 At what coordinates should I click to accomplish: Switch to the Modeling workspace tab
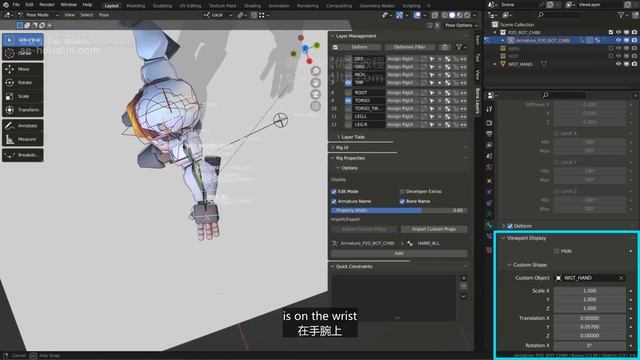click(x=136, y=6)
